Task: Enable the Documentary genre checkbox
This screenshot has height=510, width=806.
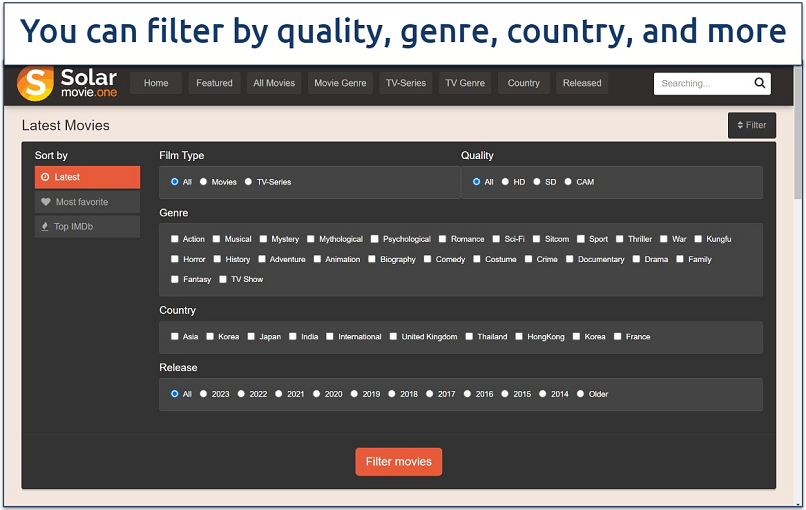Action: [570, 259]
